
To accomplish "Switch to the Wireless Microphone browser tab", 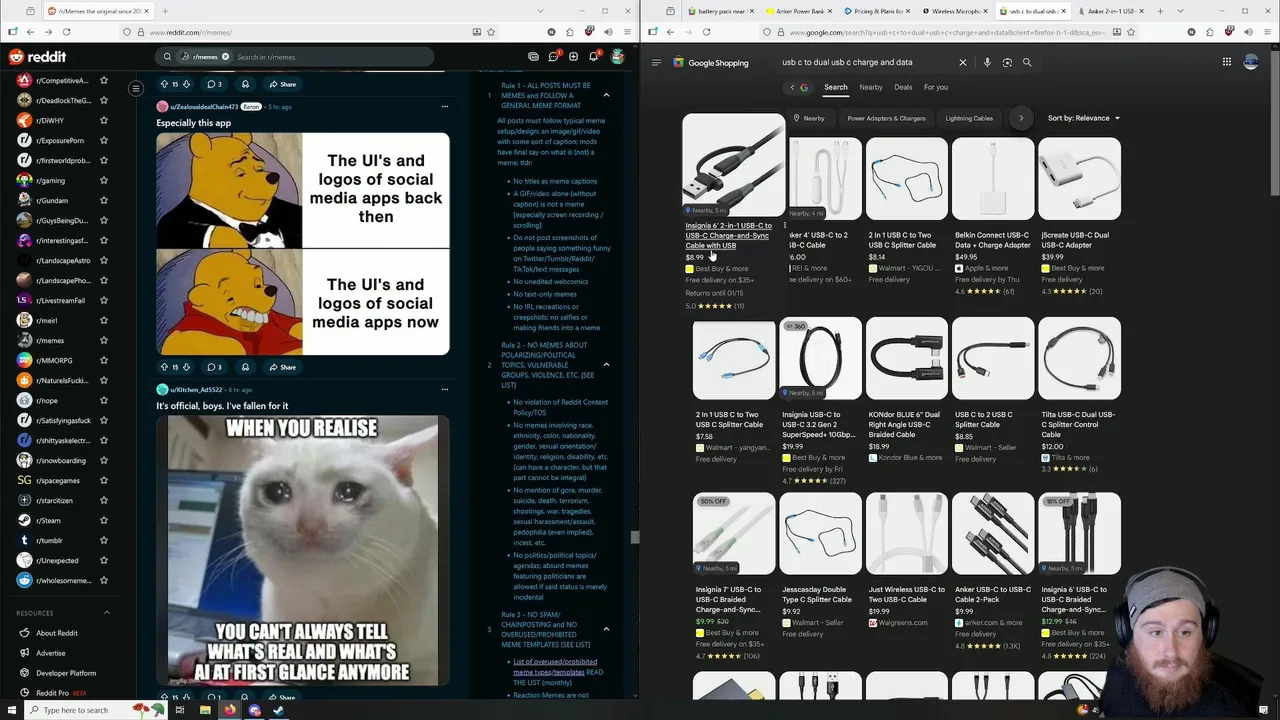I will pos(955,11).
